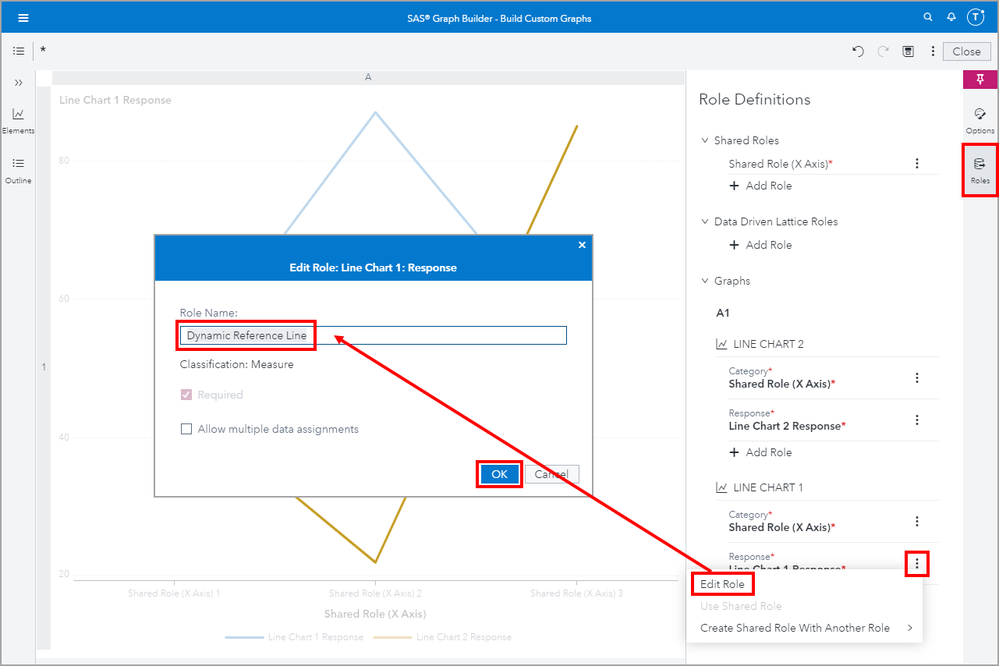This screenshot has height=666, width=999.
Task: Open Create Shared Role With Another Role submenu
Action: [x=805, y=628]
